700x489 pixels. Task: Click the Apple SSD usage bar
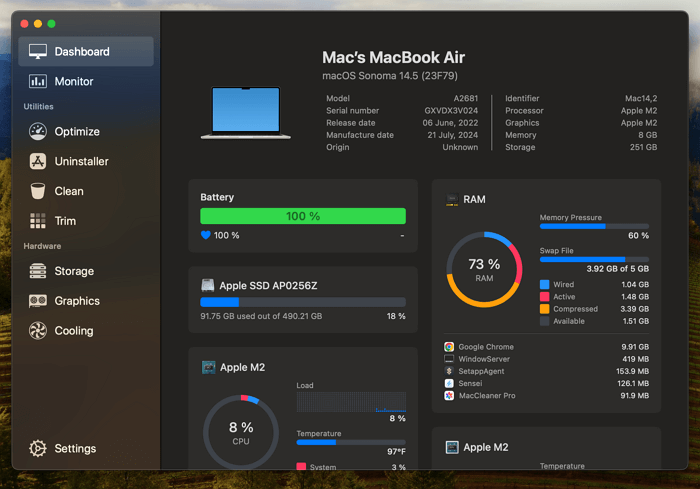[x=303, y=302]
